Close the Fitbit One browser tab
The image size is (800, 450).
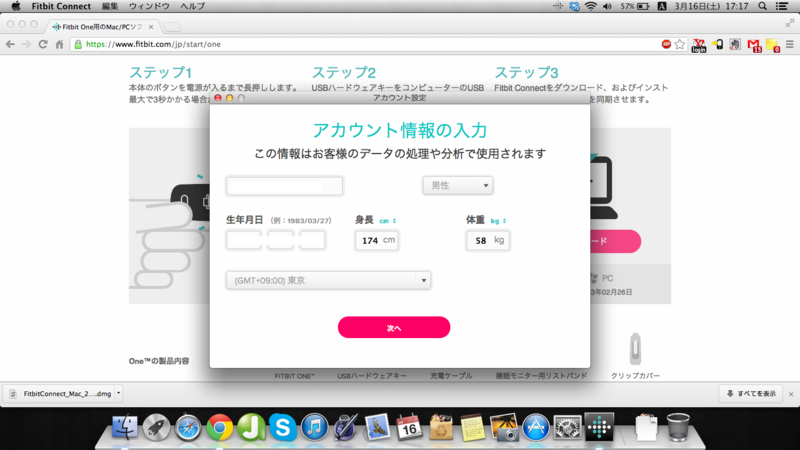pyautogui.click(x=151, y=27)
